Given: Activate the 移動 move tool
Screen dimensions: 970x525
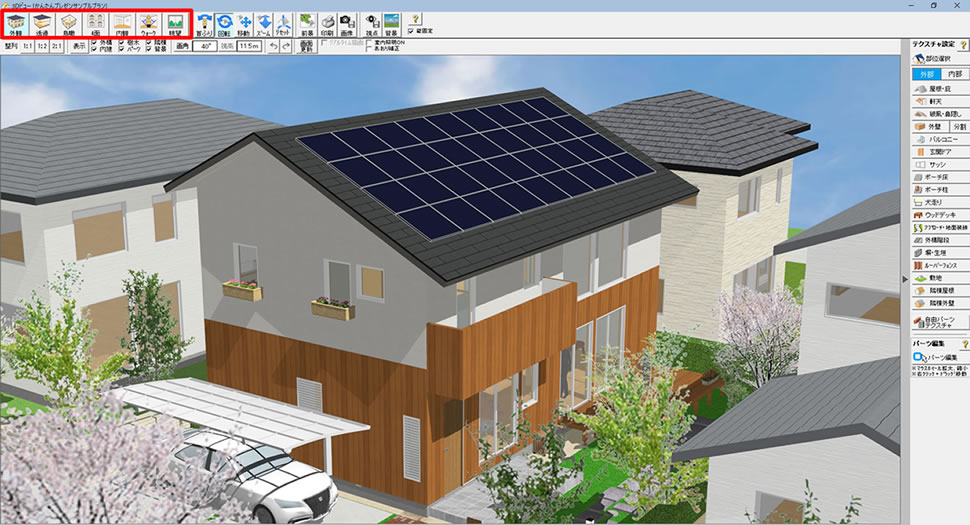Looking at the screenshot, I should (244, 25).
